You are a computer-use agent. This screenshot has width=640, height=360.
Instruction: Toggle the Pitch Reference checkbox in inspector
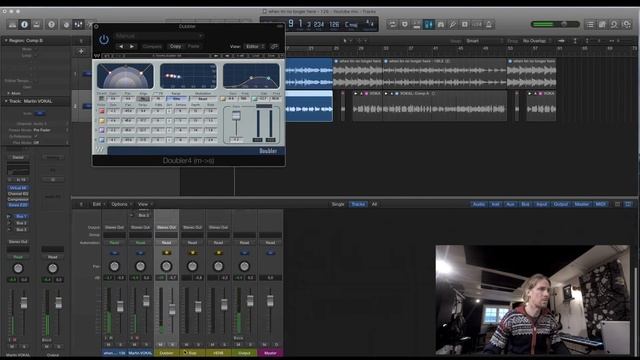[x=36, y=136]
